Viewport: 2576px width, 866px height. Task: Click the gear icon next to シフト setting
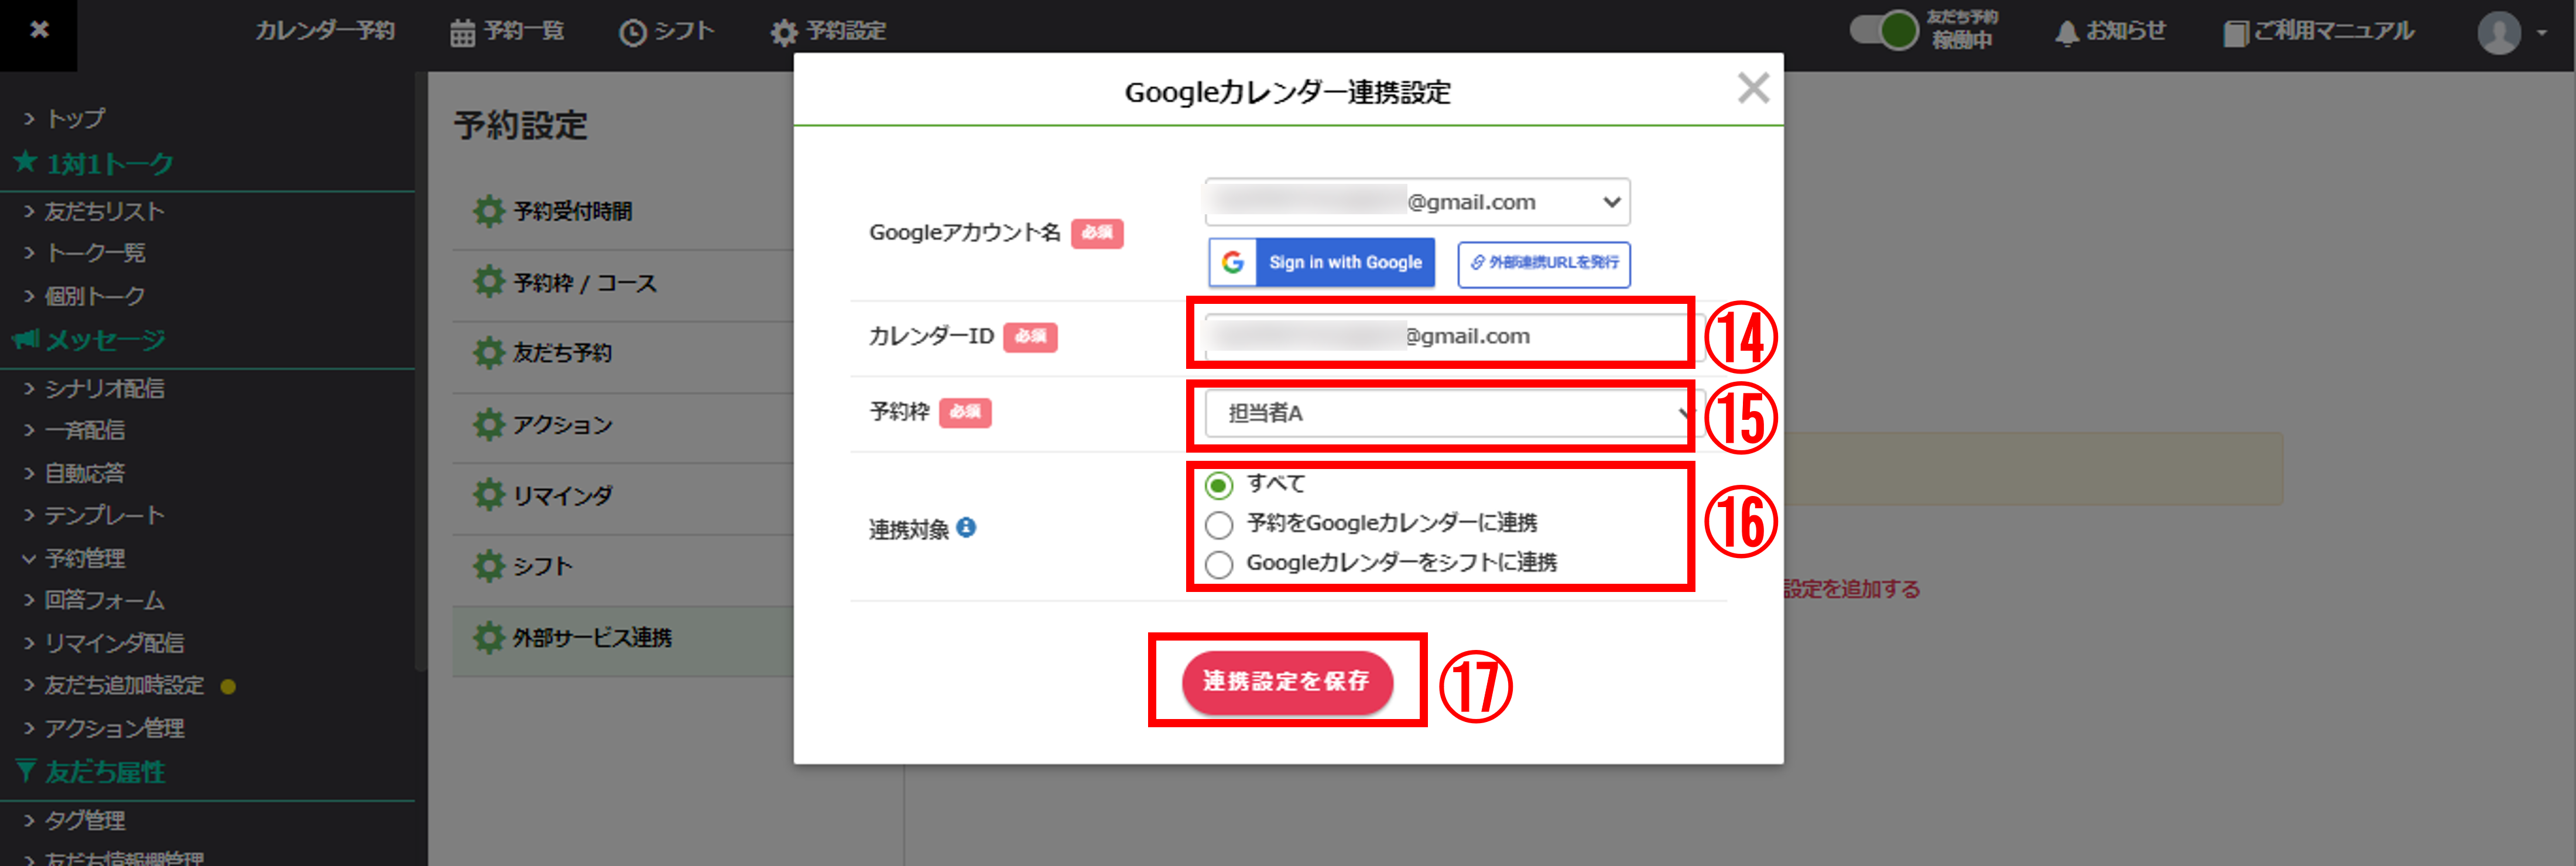(488, 565)
